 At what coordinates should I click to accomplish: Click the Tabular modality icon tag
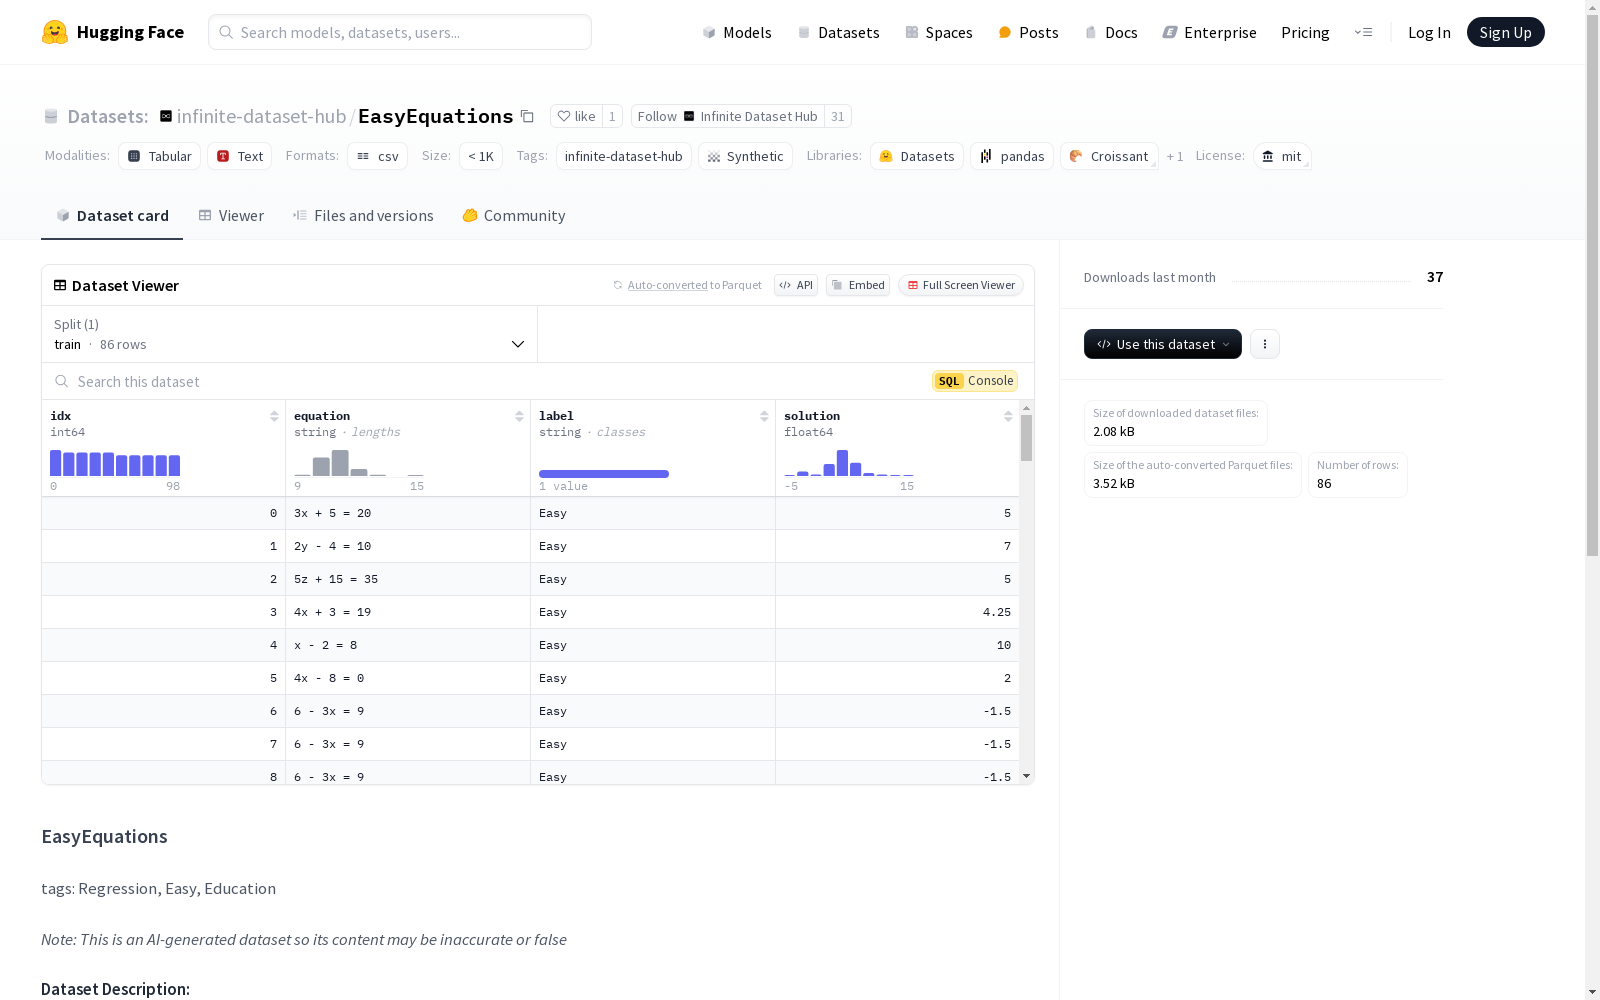(x=159, y=156)
